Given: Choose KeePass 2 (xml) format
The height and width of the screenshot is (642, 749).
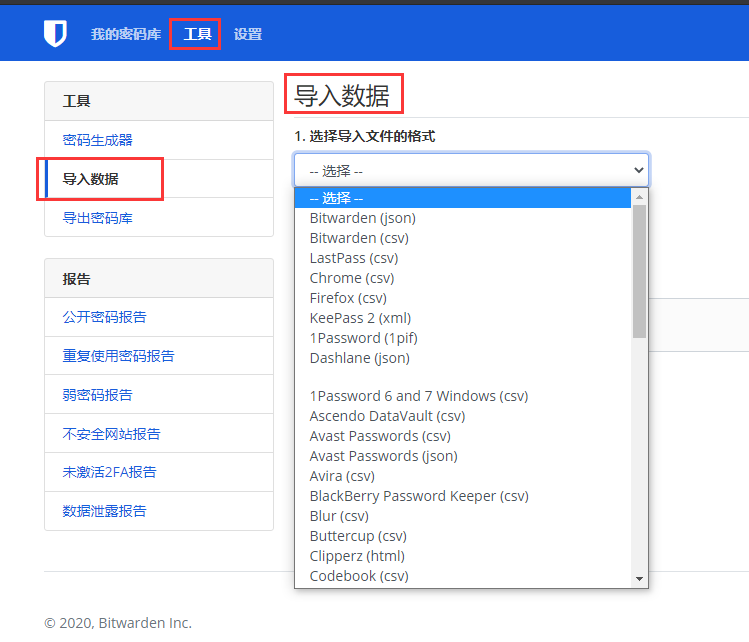Looking at the screenshot, I should (x=462, y=318).
